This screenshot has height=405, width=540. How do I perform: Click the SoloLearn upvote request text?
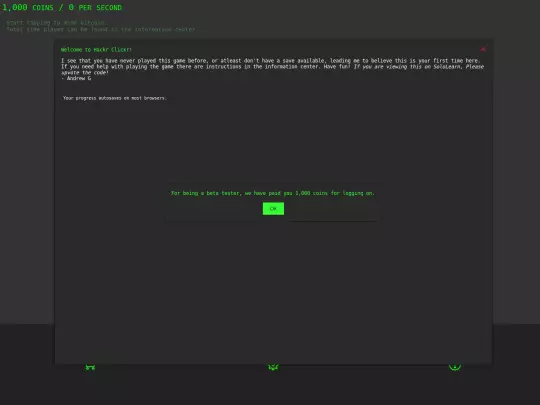click(272, 70)
